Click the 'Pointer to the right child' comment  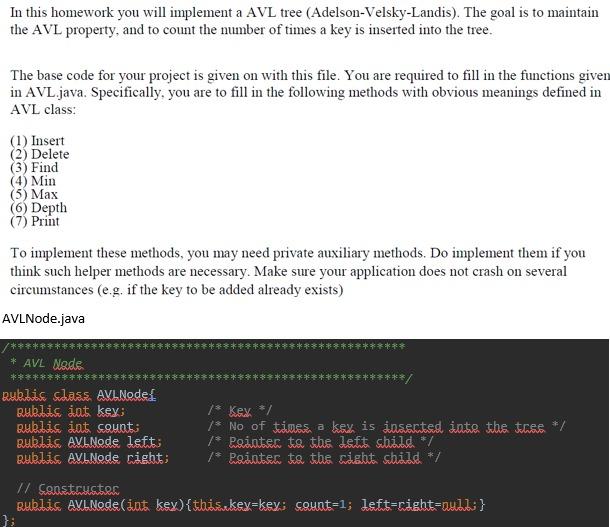[324, 457]
